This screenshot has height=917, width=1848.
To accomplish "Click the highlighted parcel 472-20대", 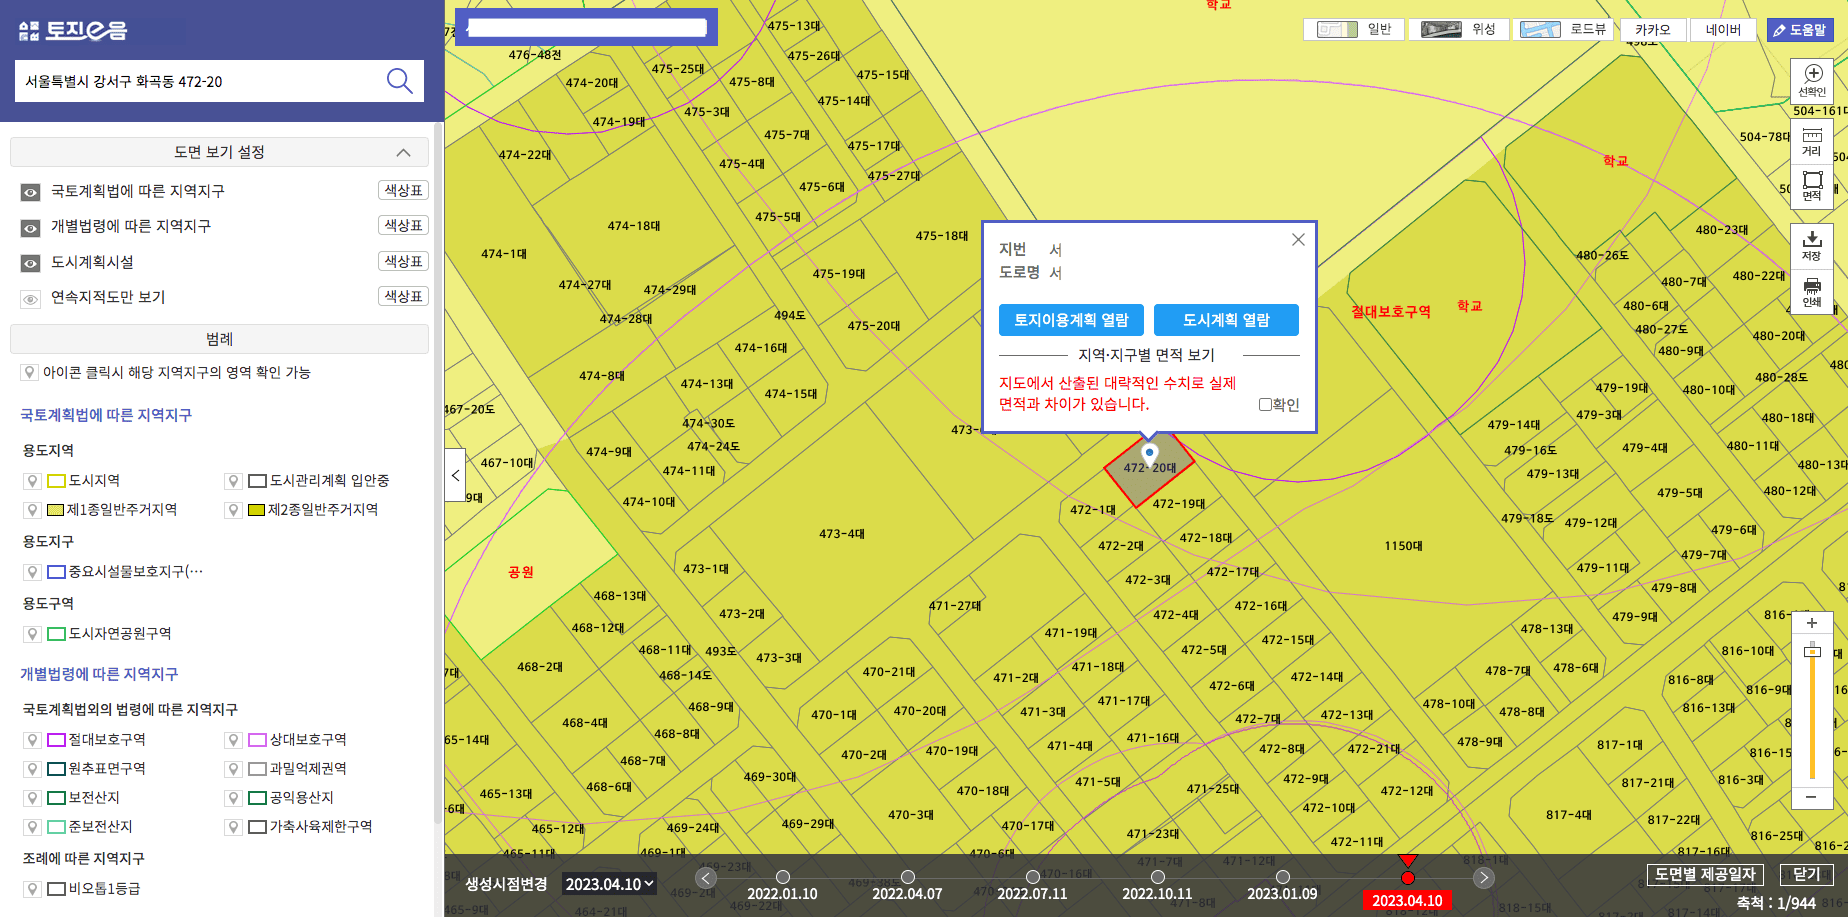I will (1150, 468).
